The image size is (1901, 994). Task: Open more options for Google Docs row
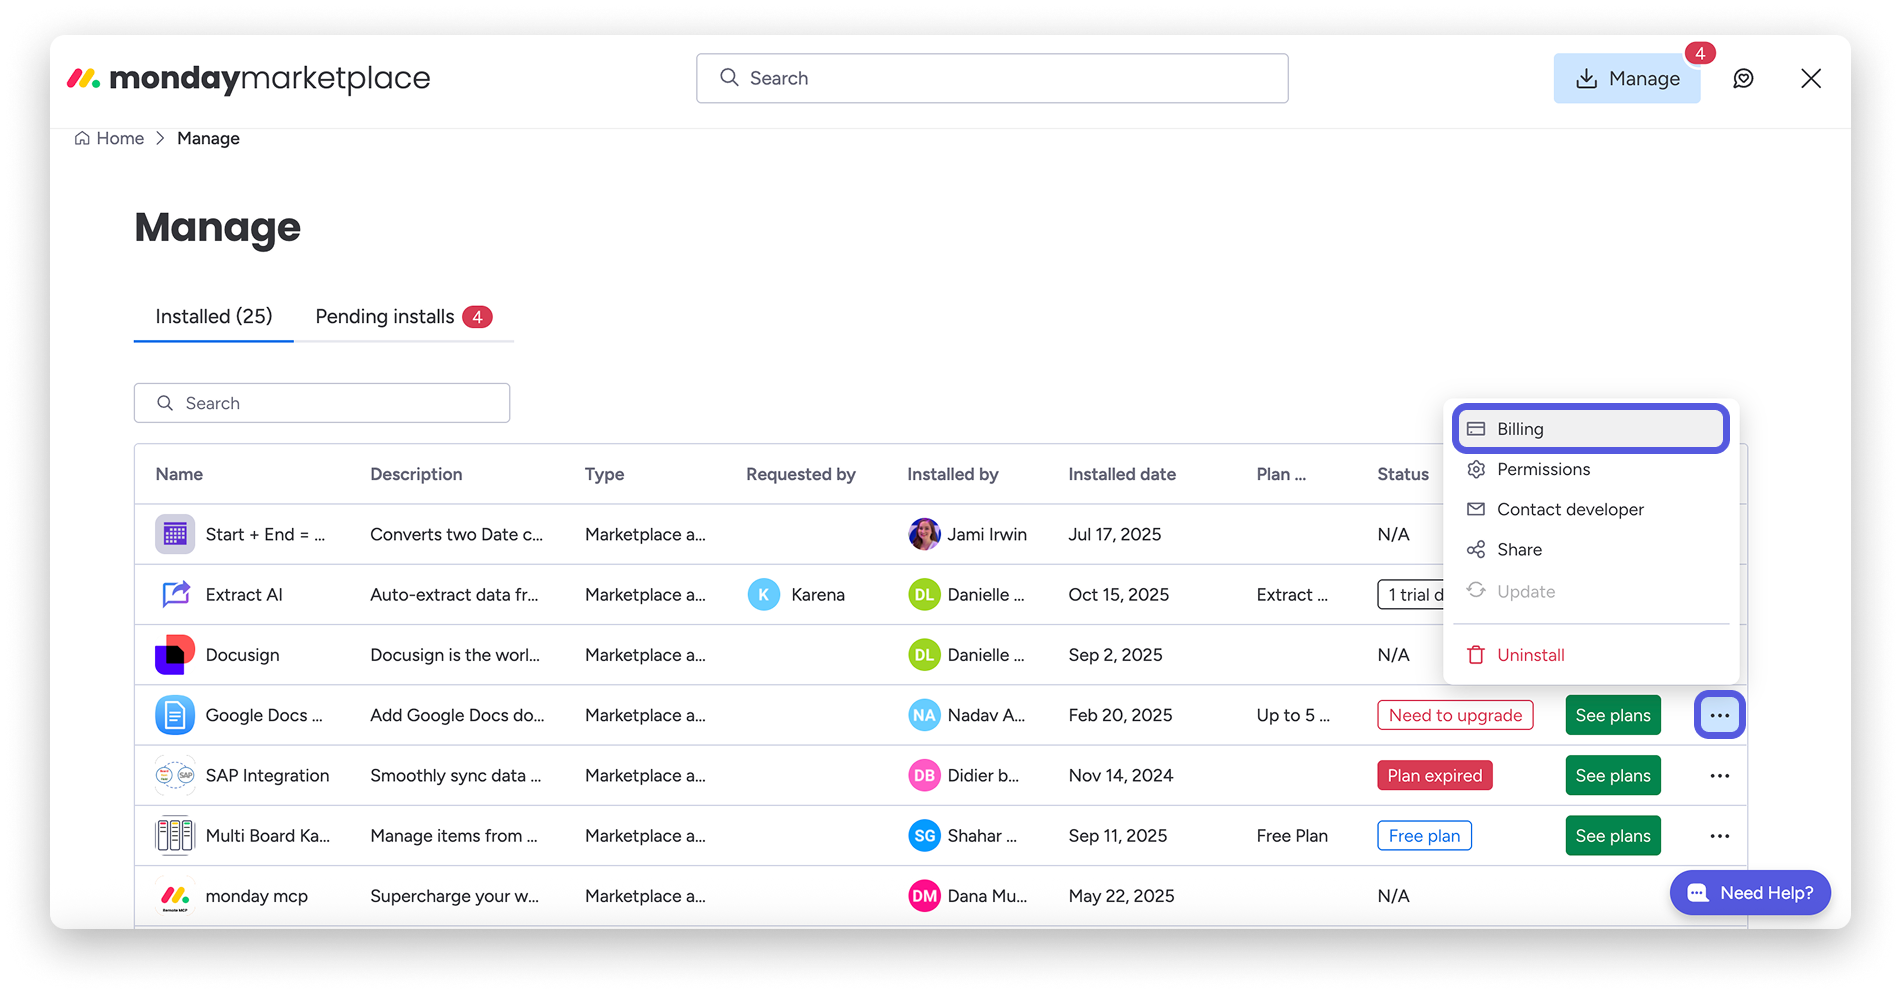coord(1720,715)
